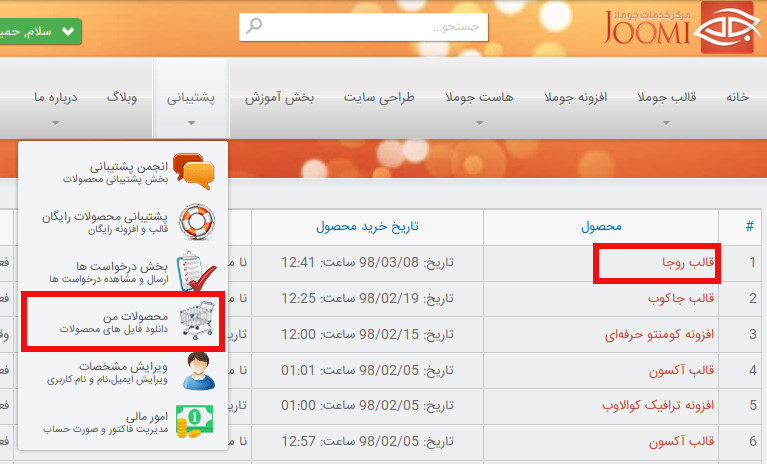Focus the جستجو search field

pyautogui.click(x=363, y=27)
